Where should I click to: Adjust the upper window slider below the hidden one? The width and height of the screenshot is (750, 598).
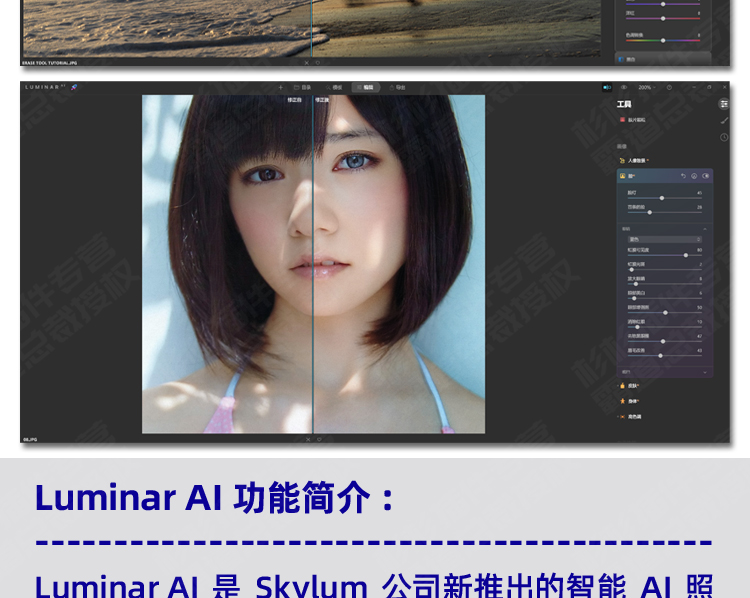663,18
